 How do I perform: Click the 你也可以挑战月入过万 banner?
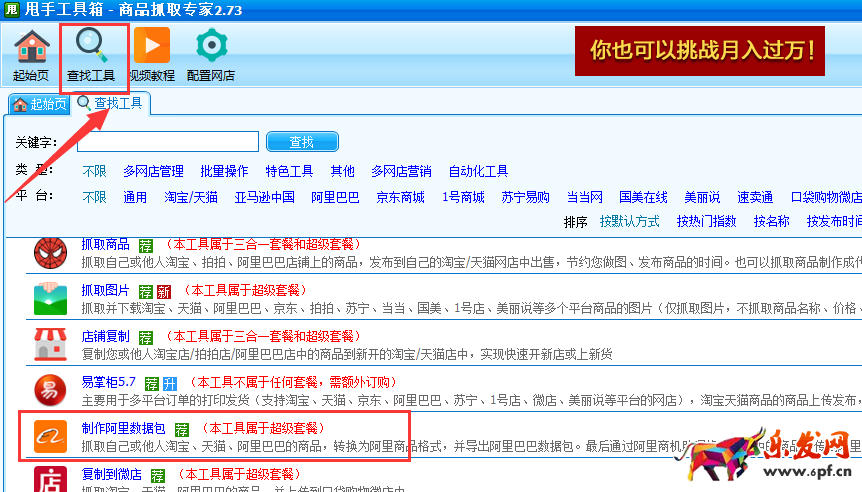click(x=700, y=51)
